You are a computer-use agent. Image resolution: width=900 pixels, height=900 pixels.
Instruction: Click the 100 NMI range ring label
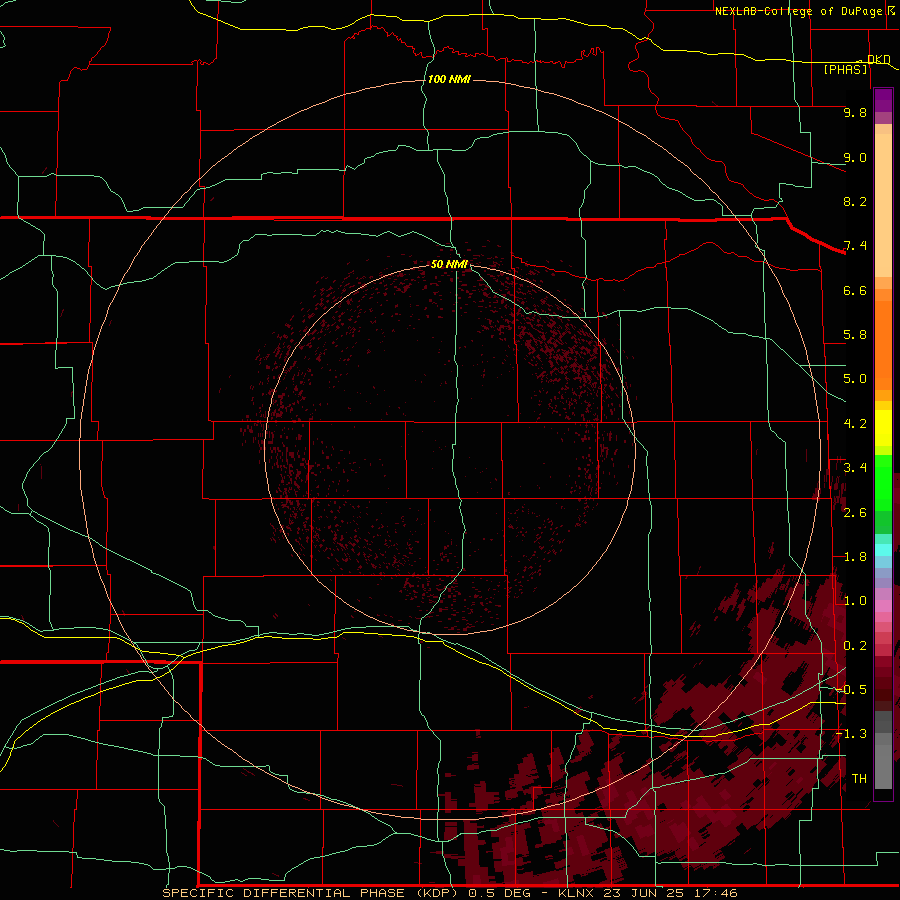tap(449, 79)
